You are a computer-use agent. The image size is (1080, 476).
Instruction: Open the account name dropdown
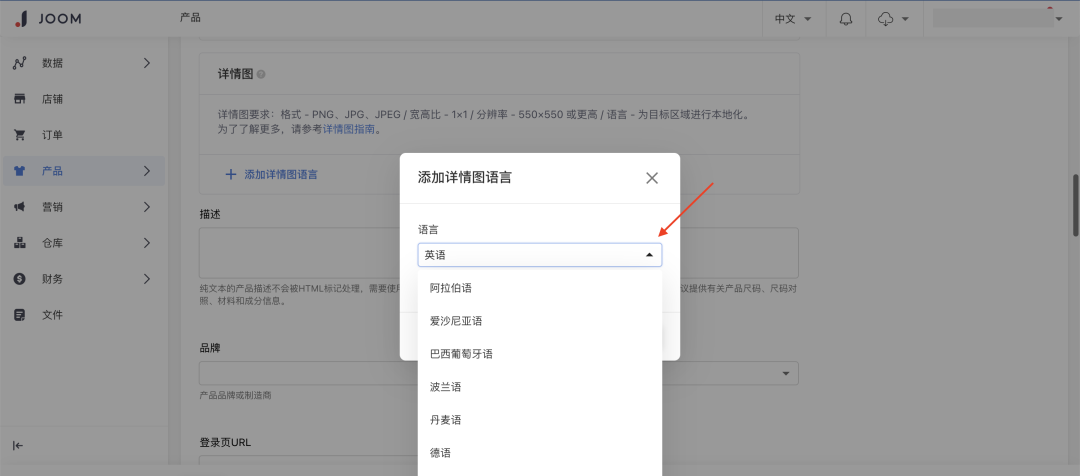(997, 19)
